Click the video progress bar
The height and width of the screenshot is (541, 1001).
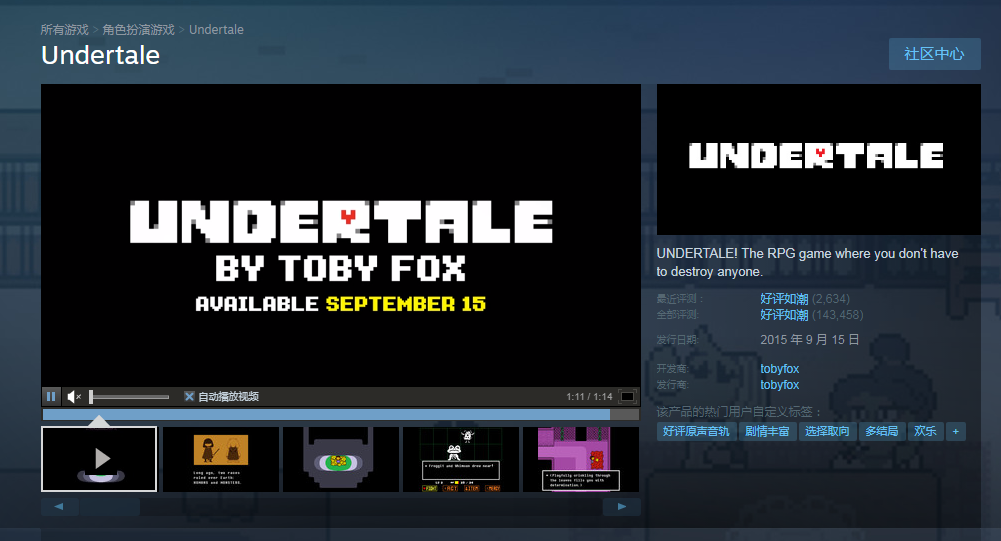click(341, 415)
